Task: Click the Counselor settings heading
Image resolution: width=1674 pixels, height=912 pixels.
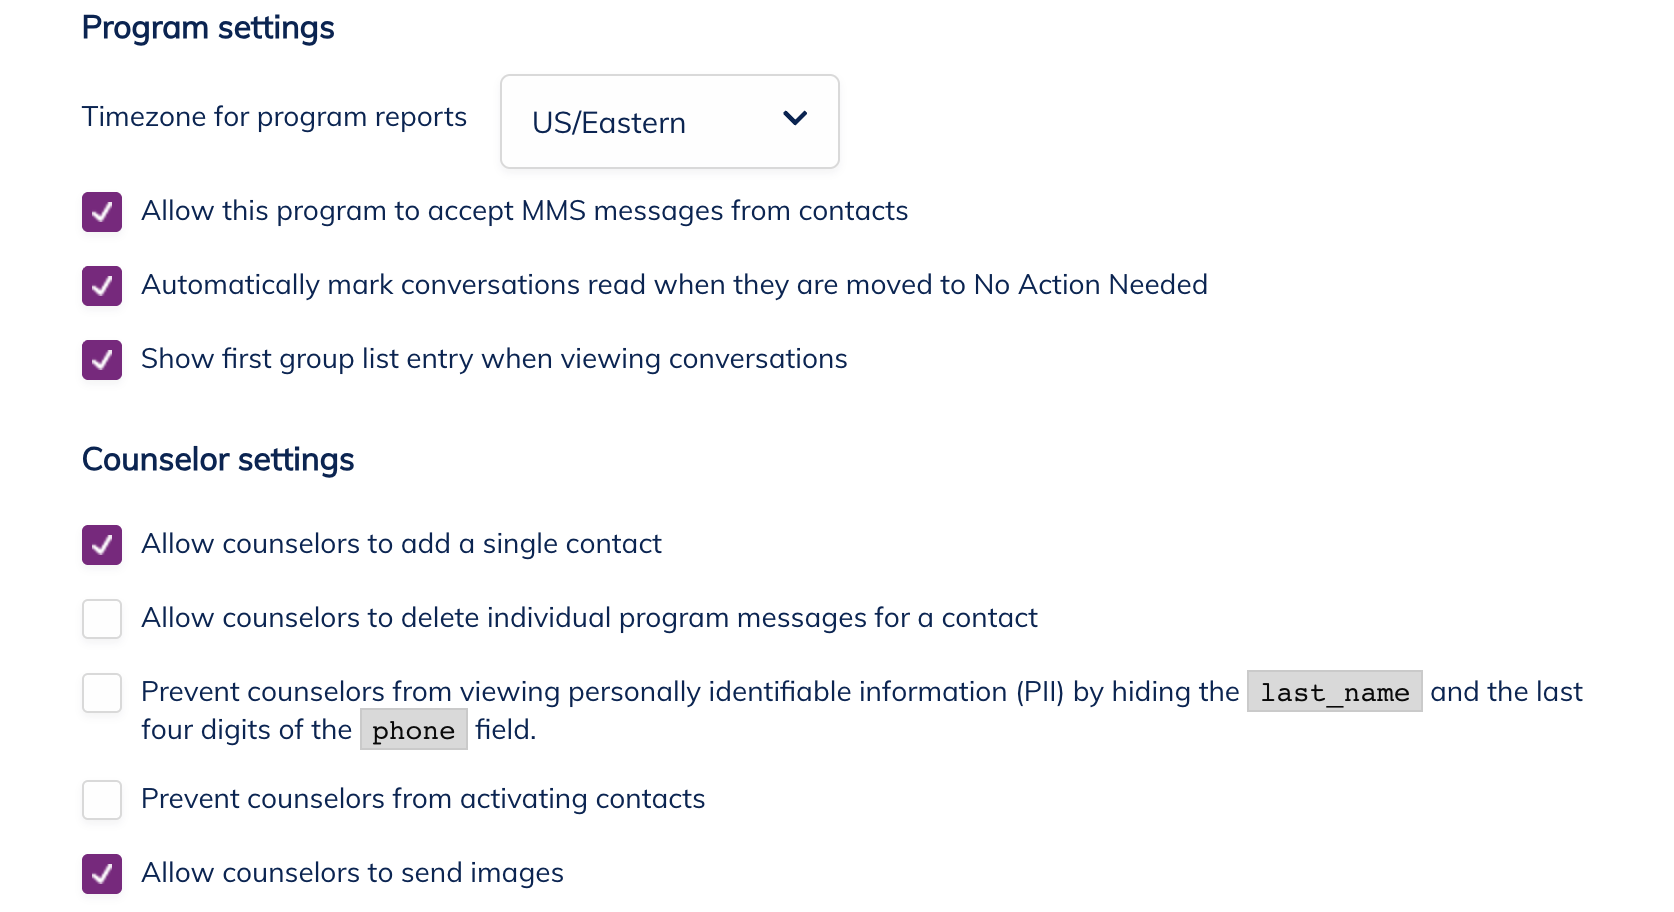Action: (218, 460)
